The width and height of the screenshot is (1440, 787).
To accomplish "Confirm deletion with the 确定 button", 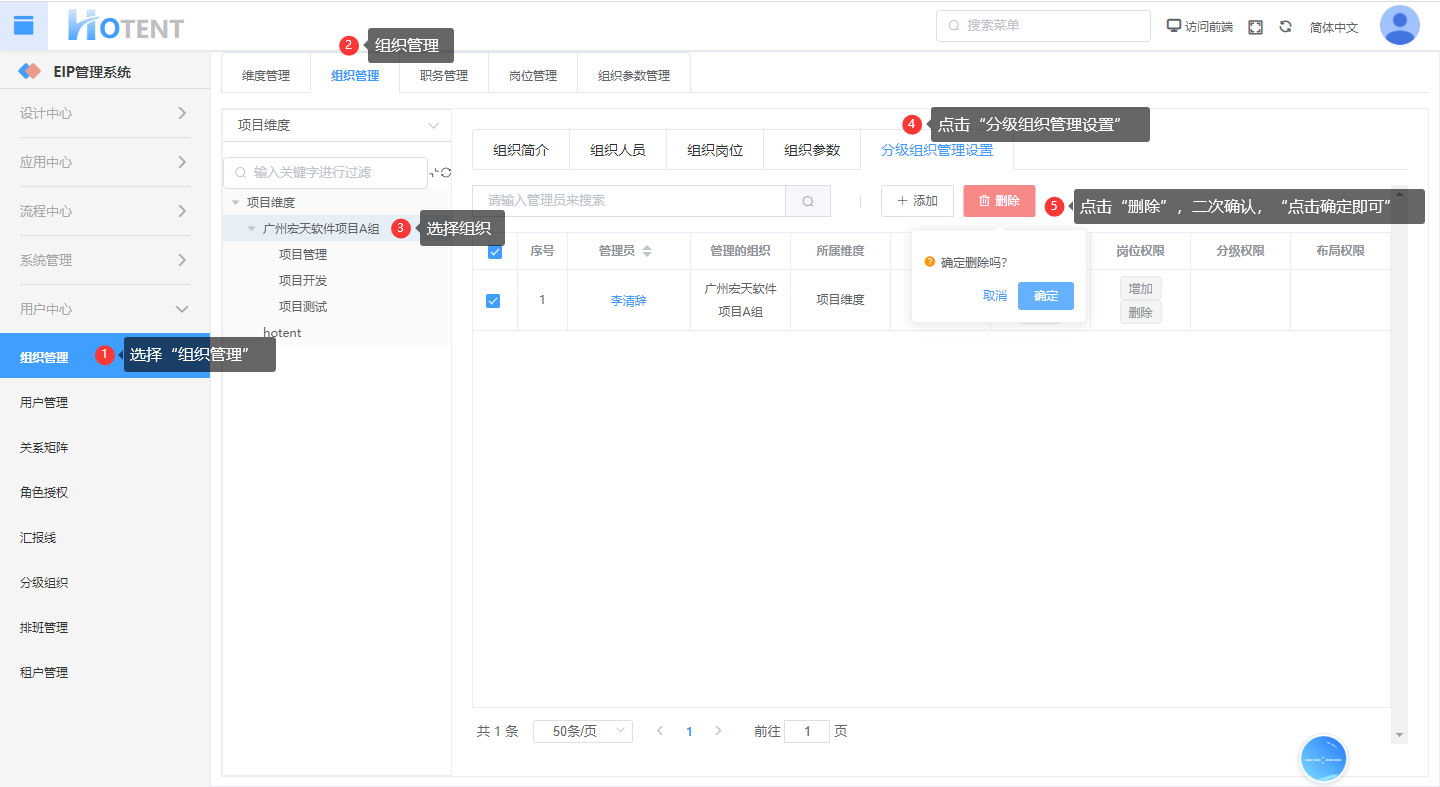I will click(1045, 296).
